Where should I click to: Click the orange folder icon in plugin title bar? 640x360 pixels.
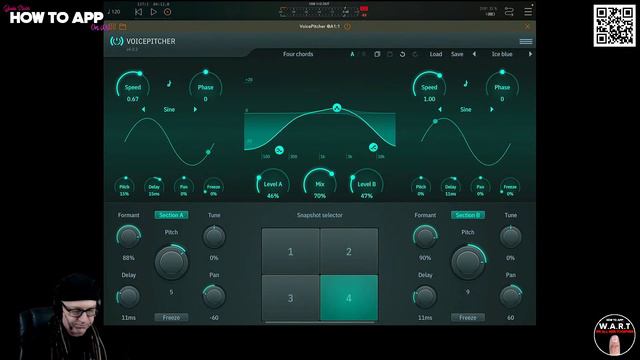tap(122, 27)
